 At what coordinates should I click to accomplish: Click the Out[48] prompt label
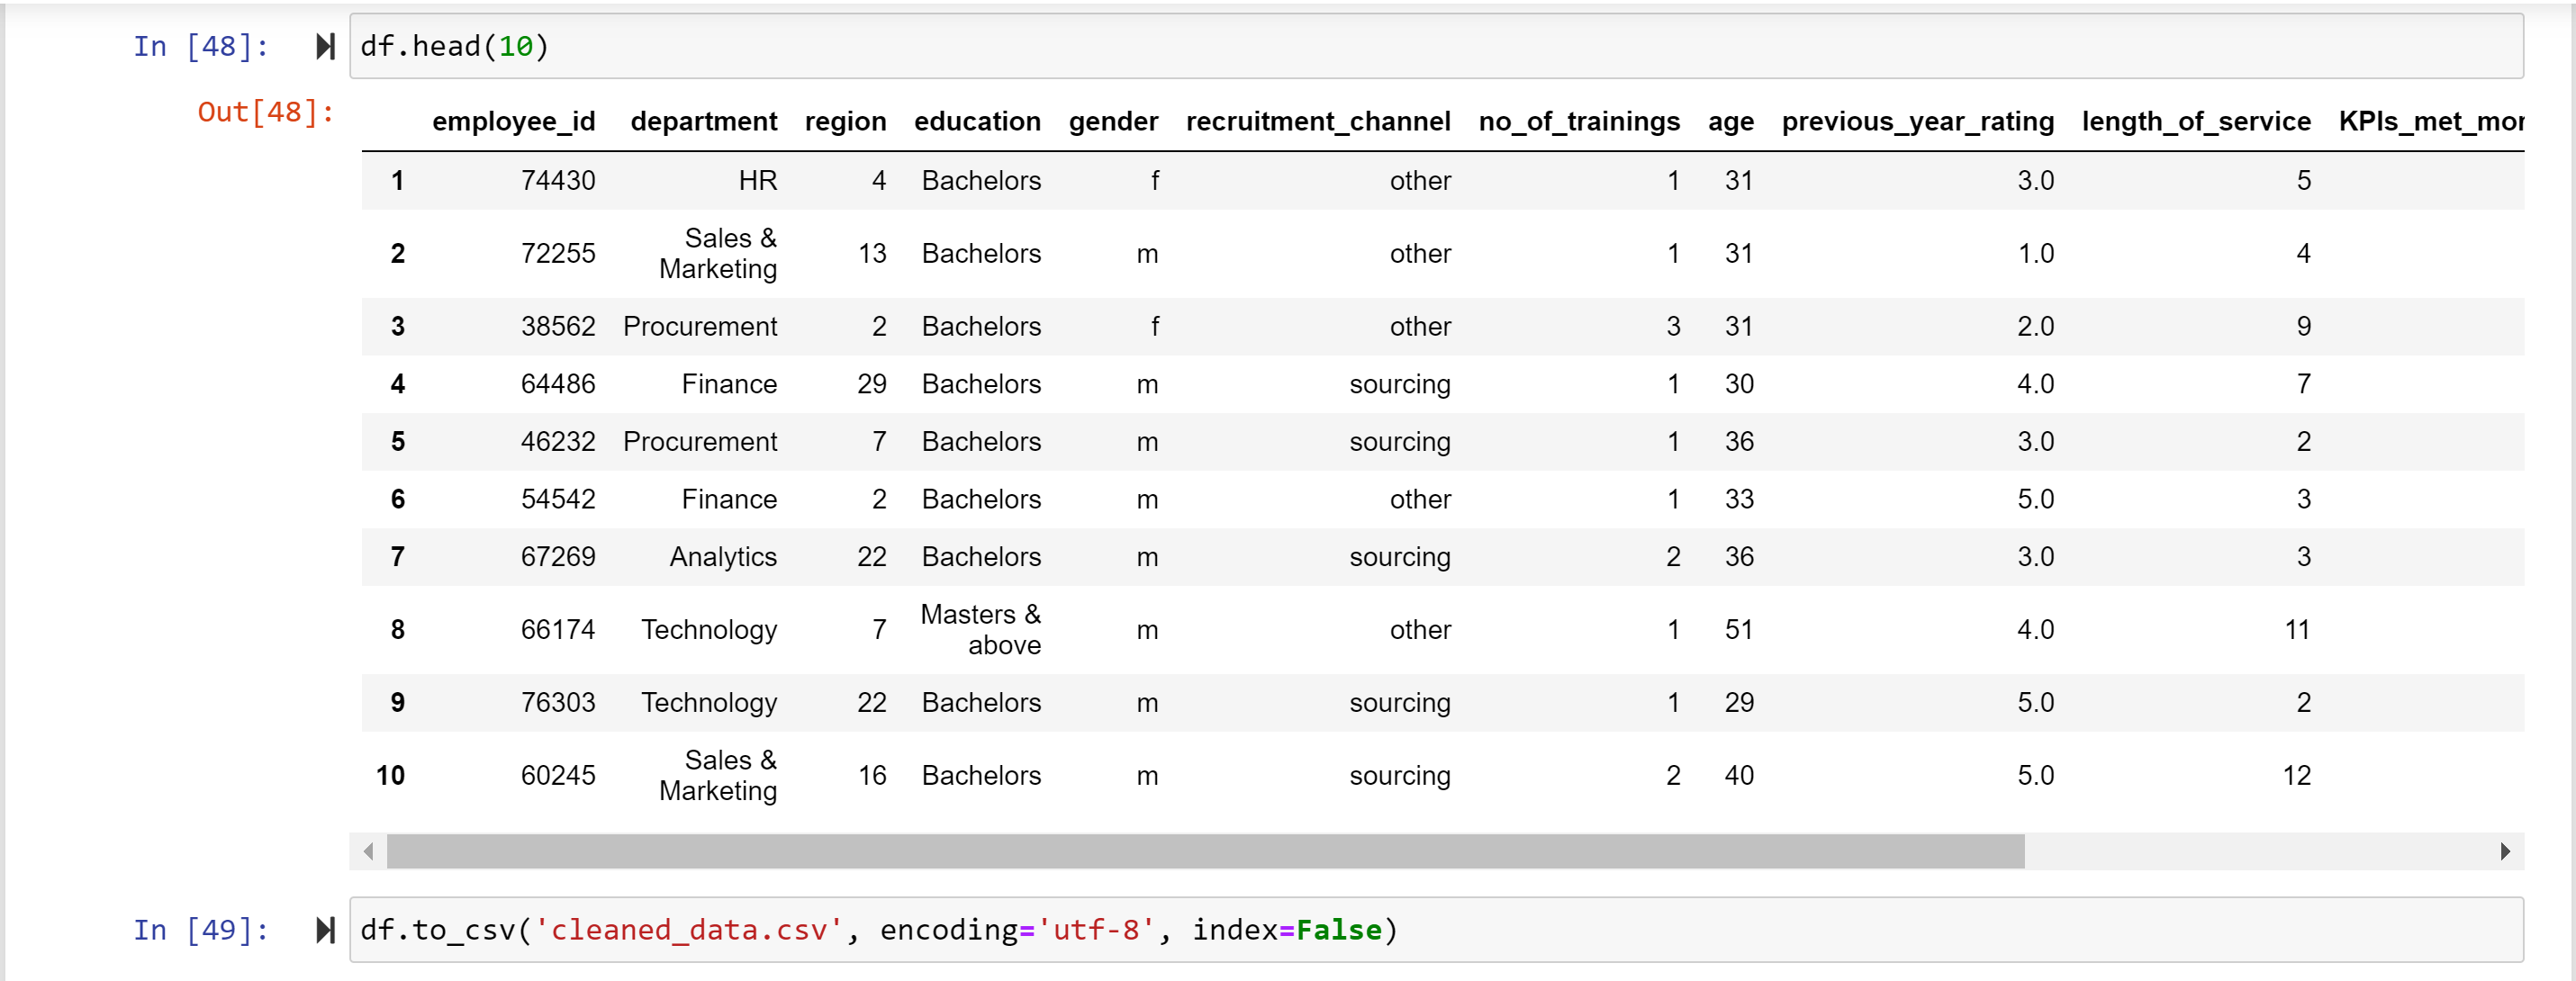tap(263, 112)
